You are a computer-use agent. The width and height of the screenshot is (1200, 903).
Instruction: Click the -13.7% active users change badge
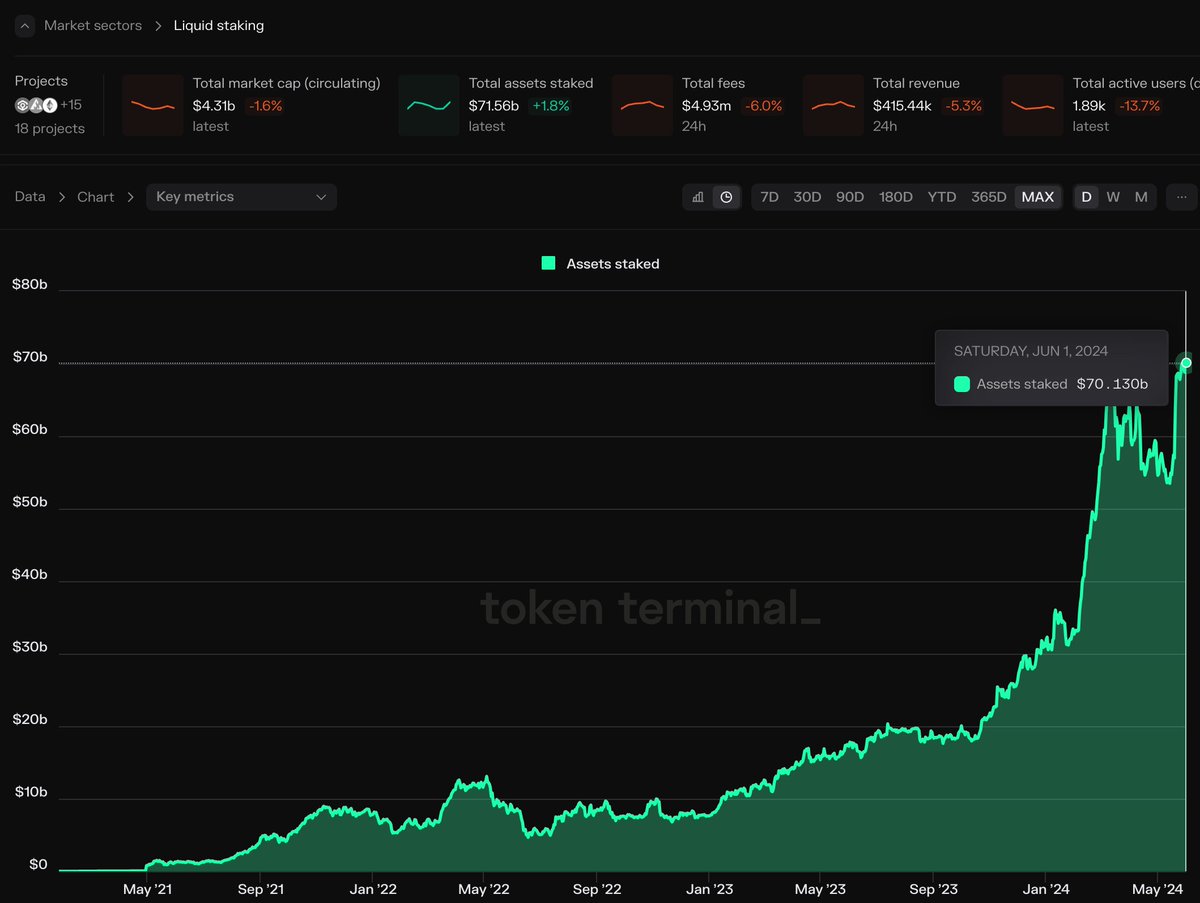1139,106
